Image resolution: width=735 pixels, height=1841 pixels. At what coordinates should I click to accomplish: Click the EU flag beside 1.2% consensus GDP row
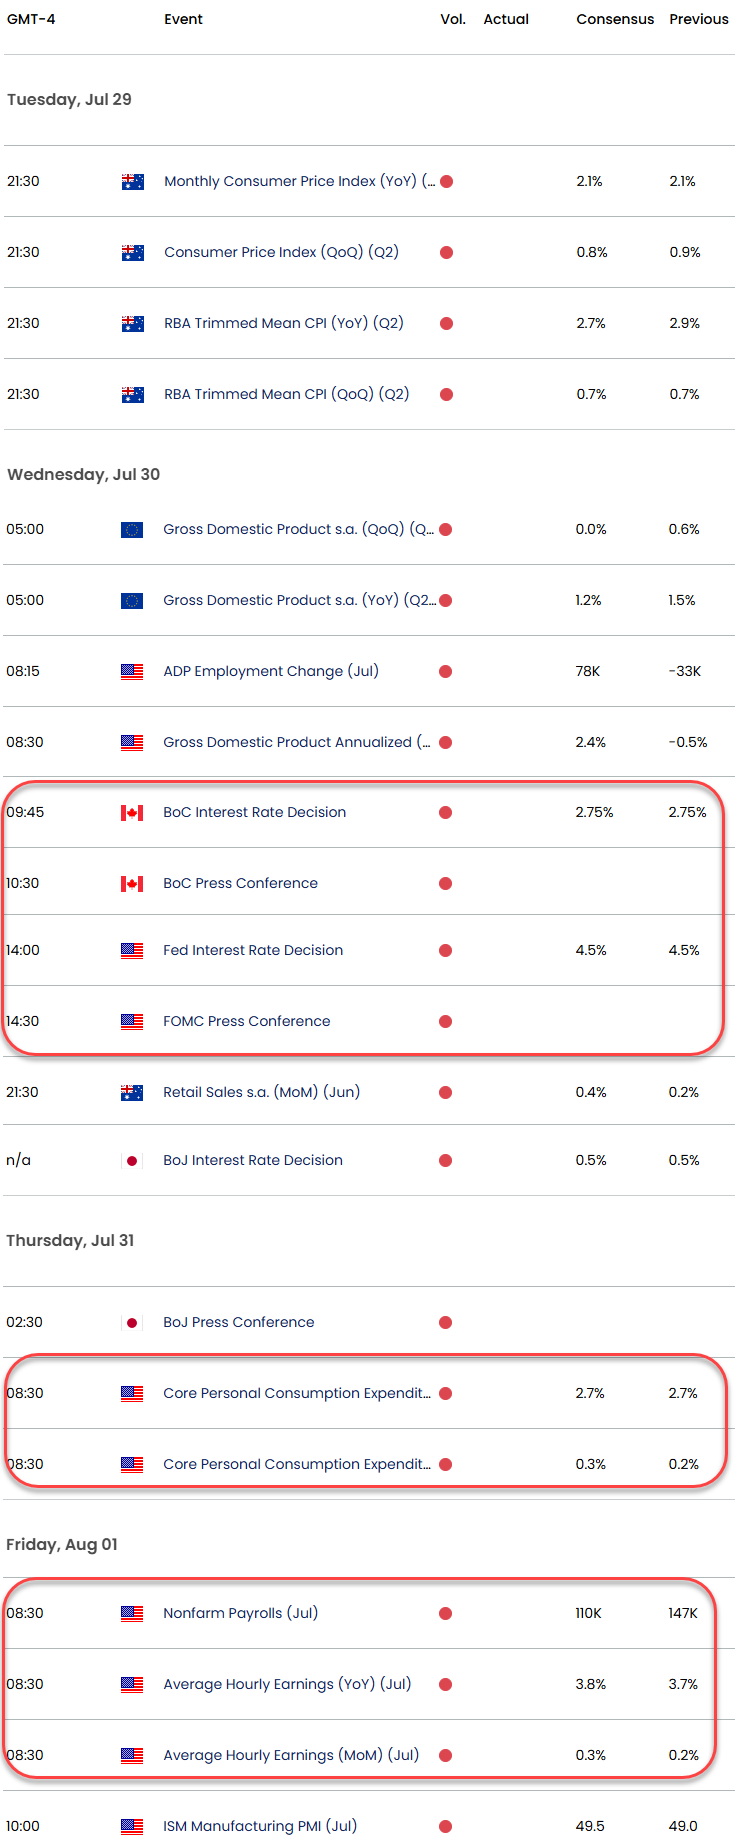click(x=131, y=601)
